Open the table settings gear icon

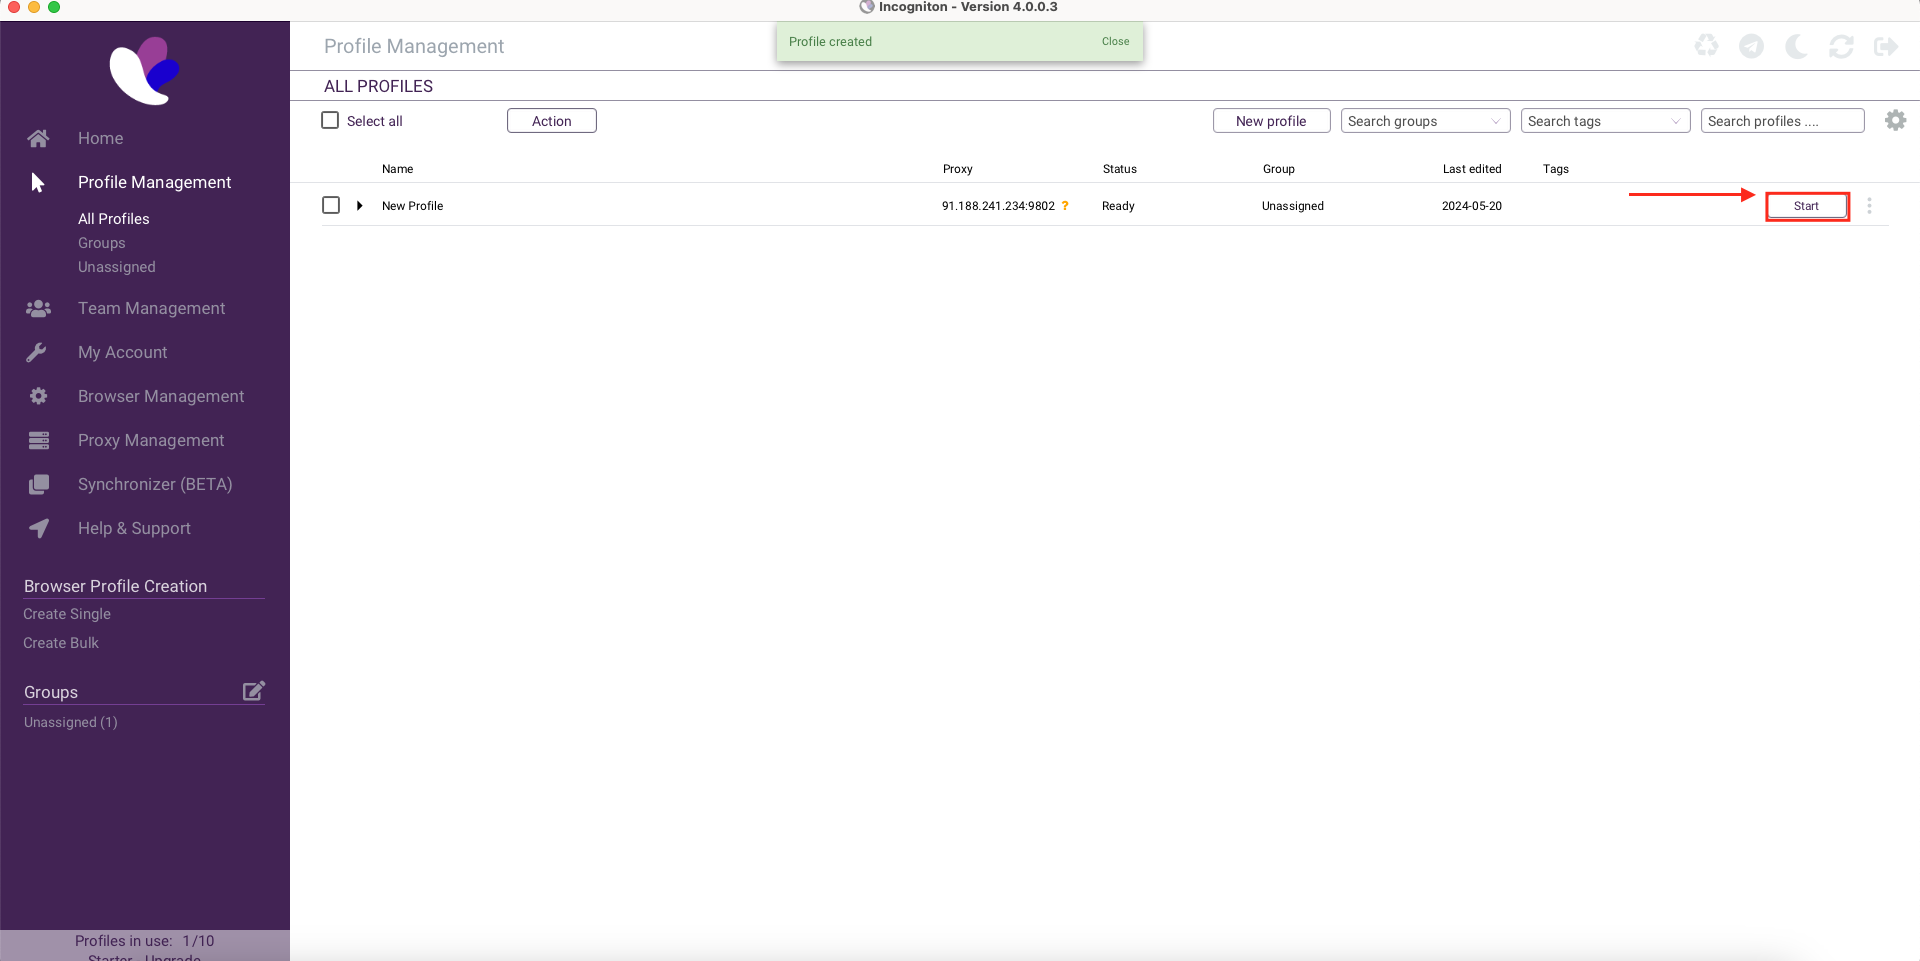tap(1895, 120)
